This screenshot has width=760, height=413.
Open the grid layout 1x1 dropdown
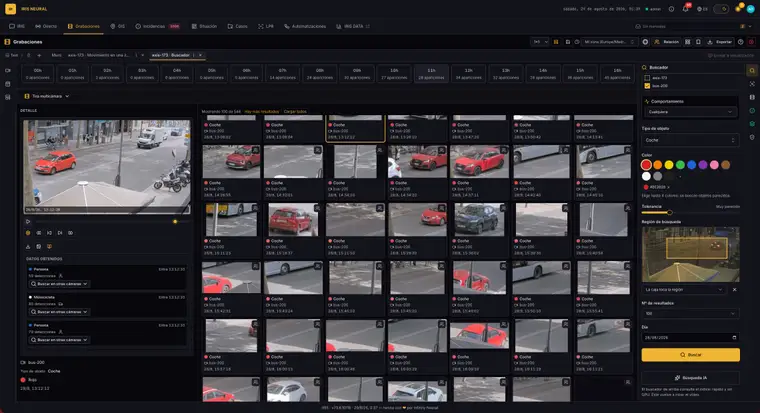[539, 42]
